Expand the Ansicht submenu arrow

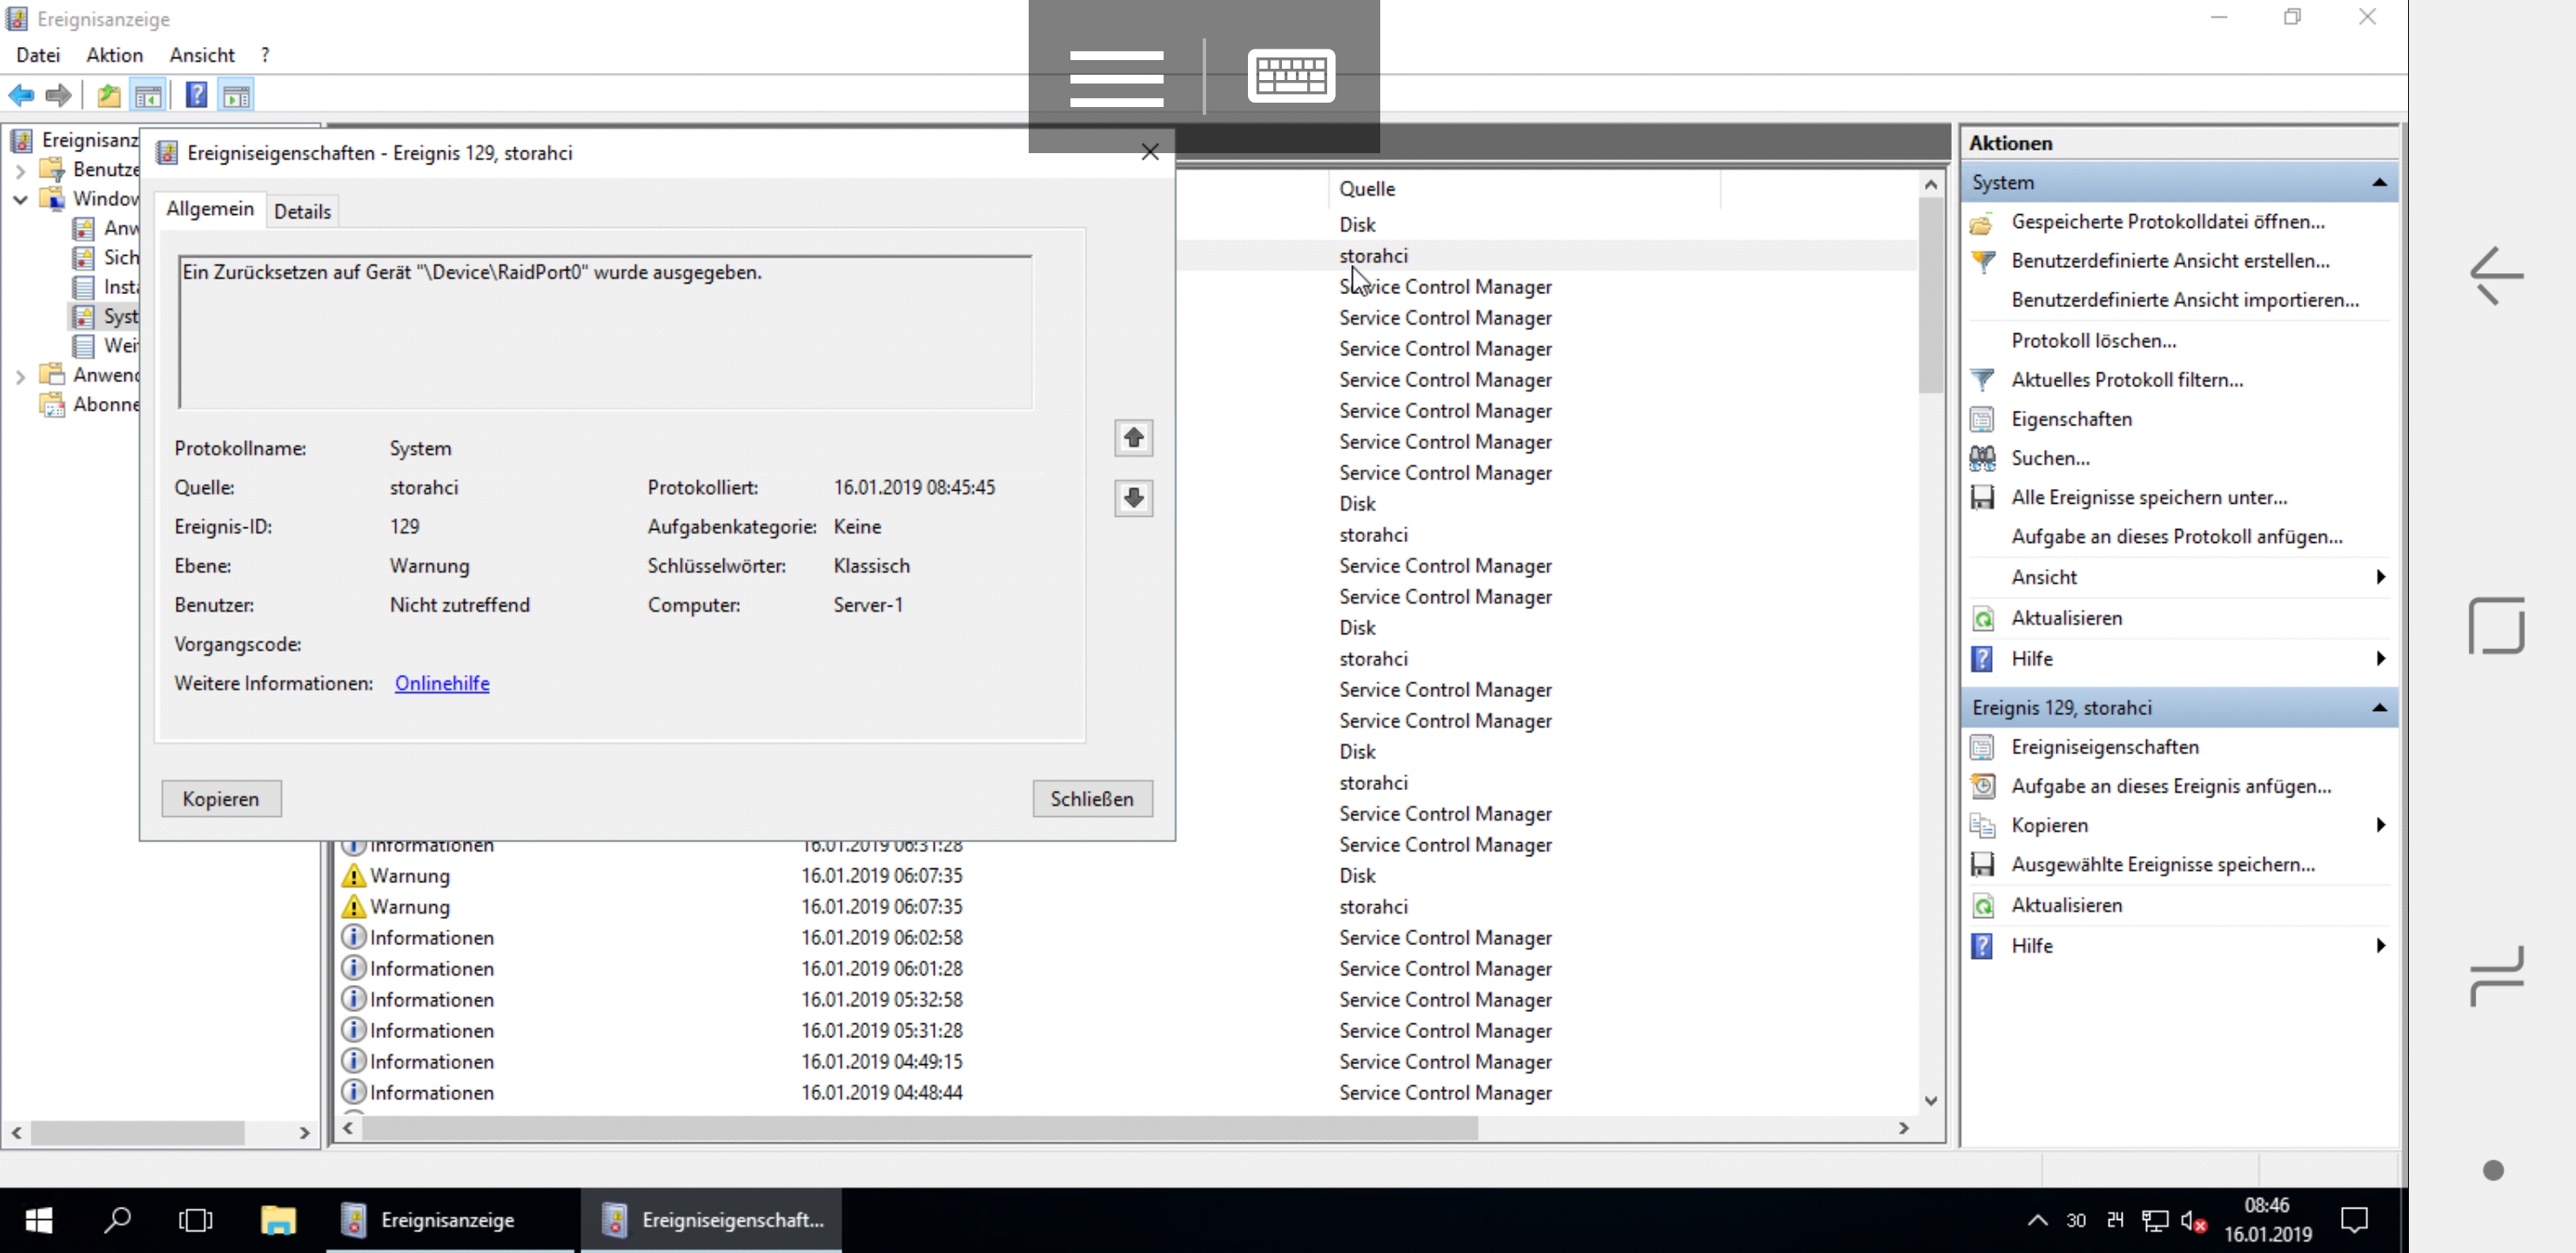click(2380, 577)
